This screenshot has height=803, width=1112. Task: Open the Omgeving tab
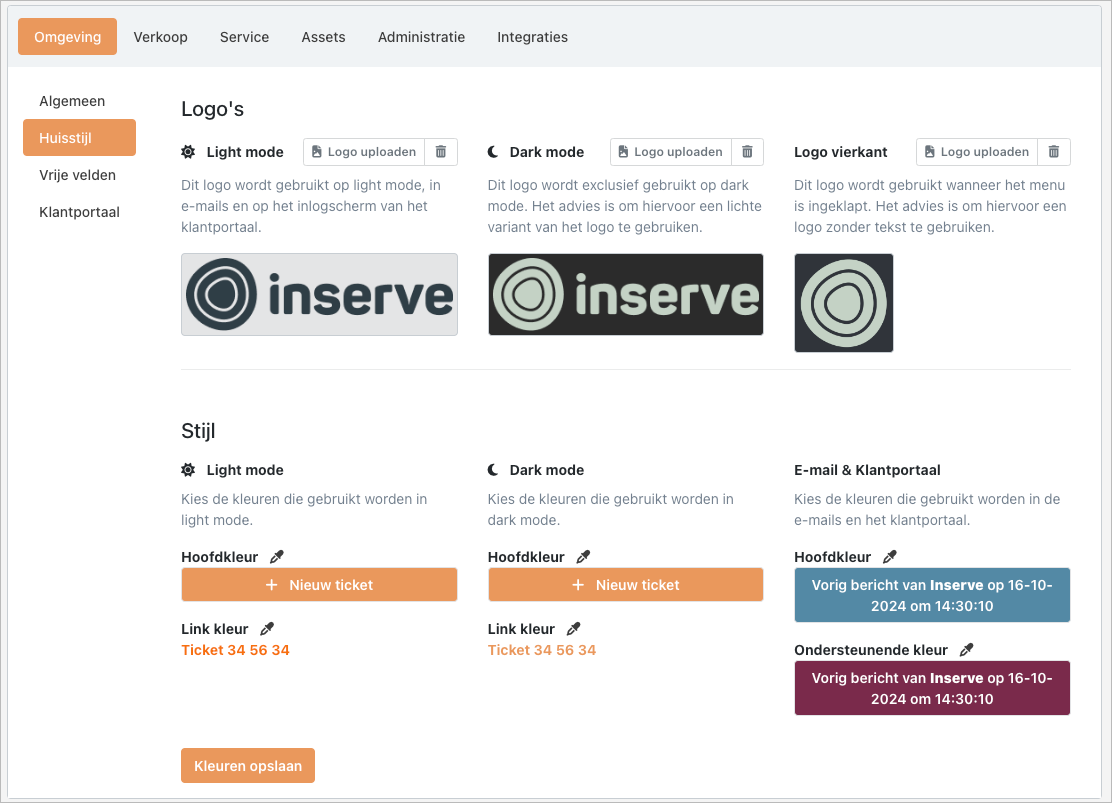click(x=67, y=37)
